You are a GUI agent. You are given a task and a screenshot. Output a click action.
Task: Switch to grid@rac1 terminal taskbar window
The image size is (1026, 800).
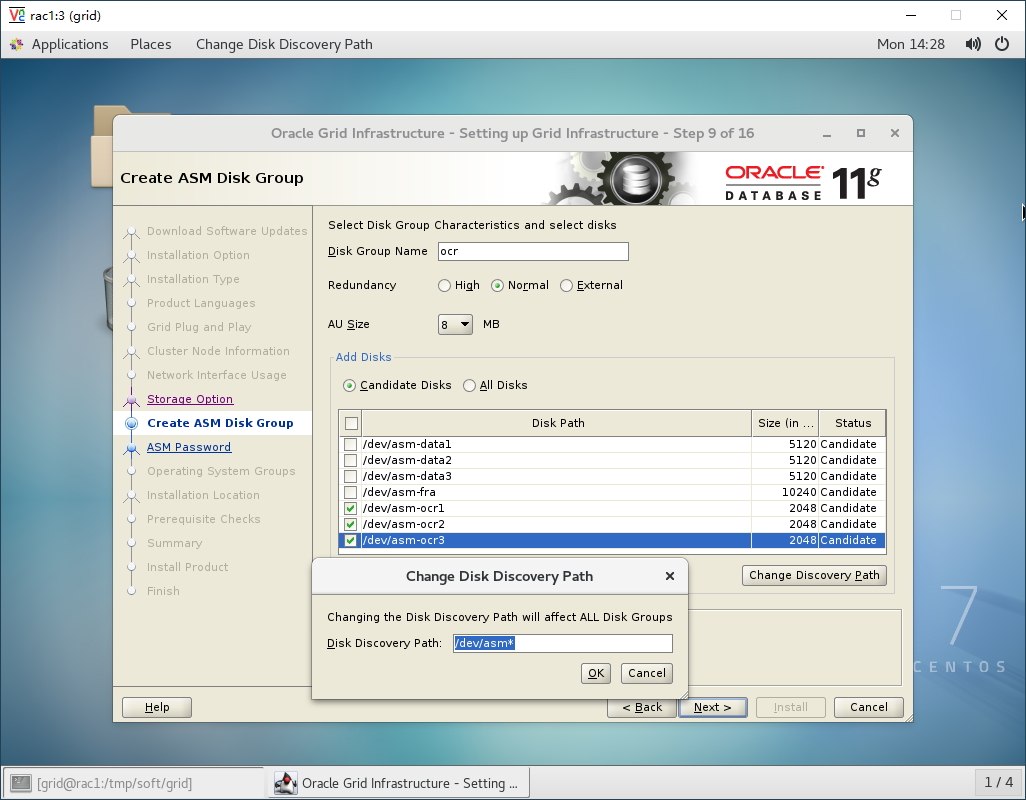(x=133, y=783)
